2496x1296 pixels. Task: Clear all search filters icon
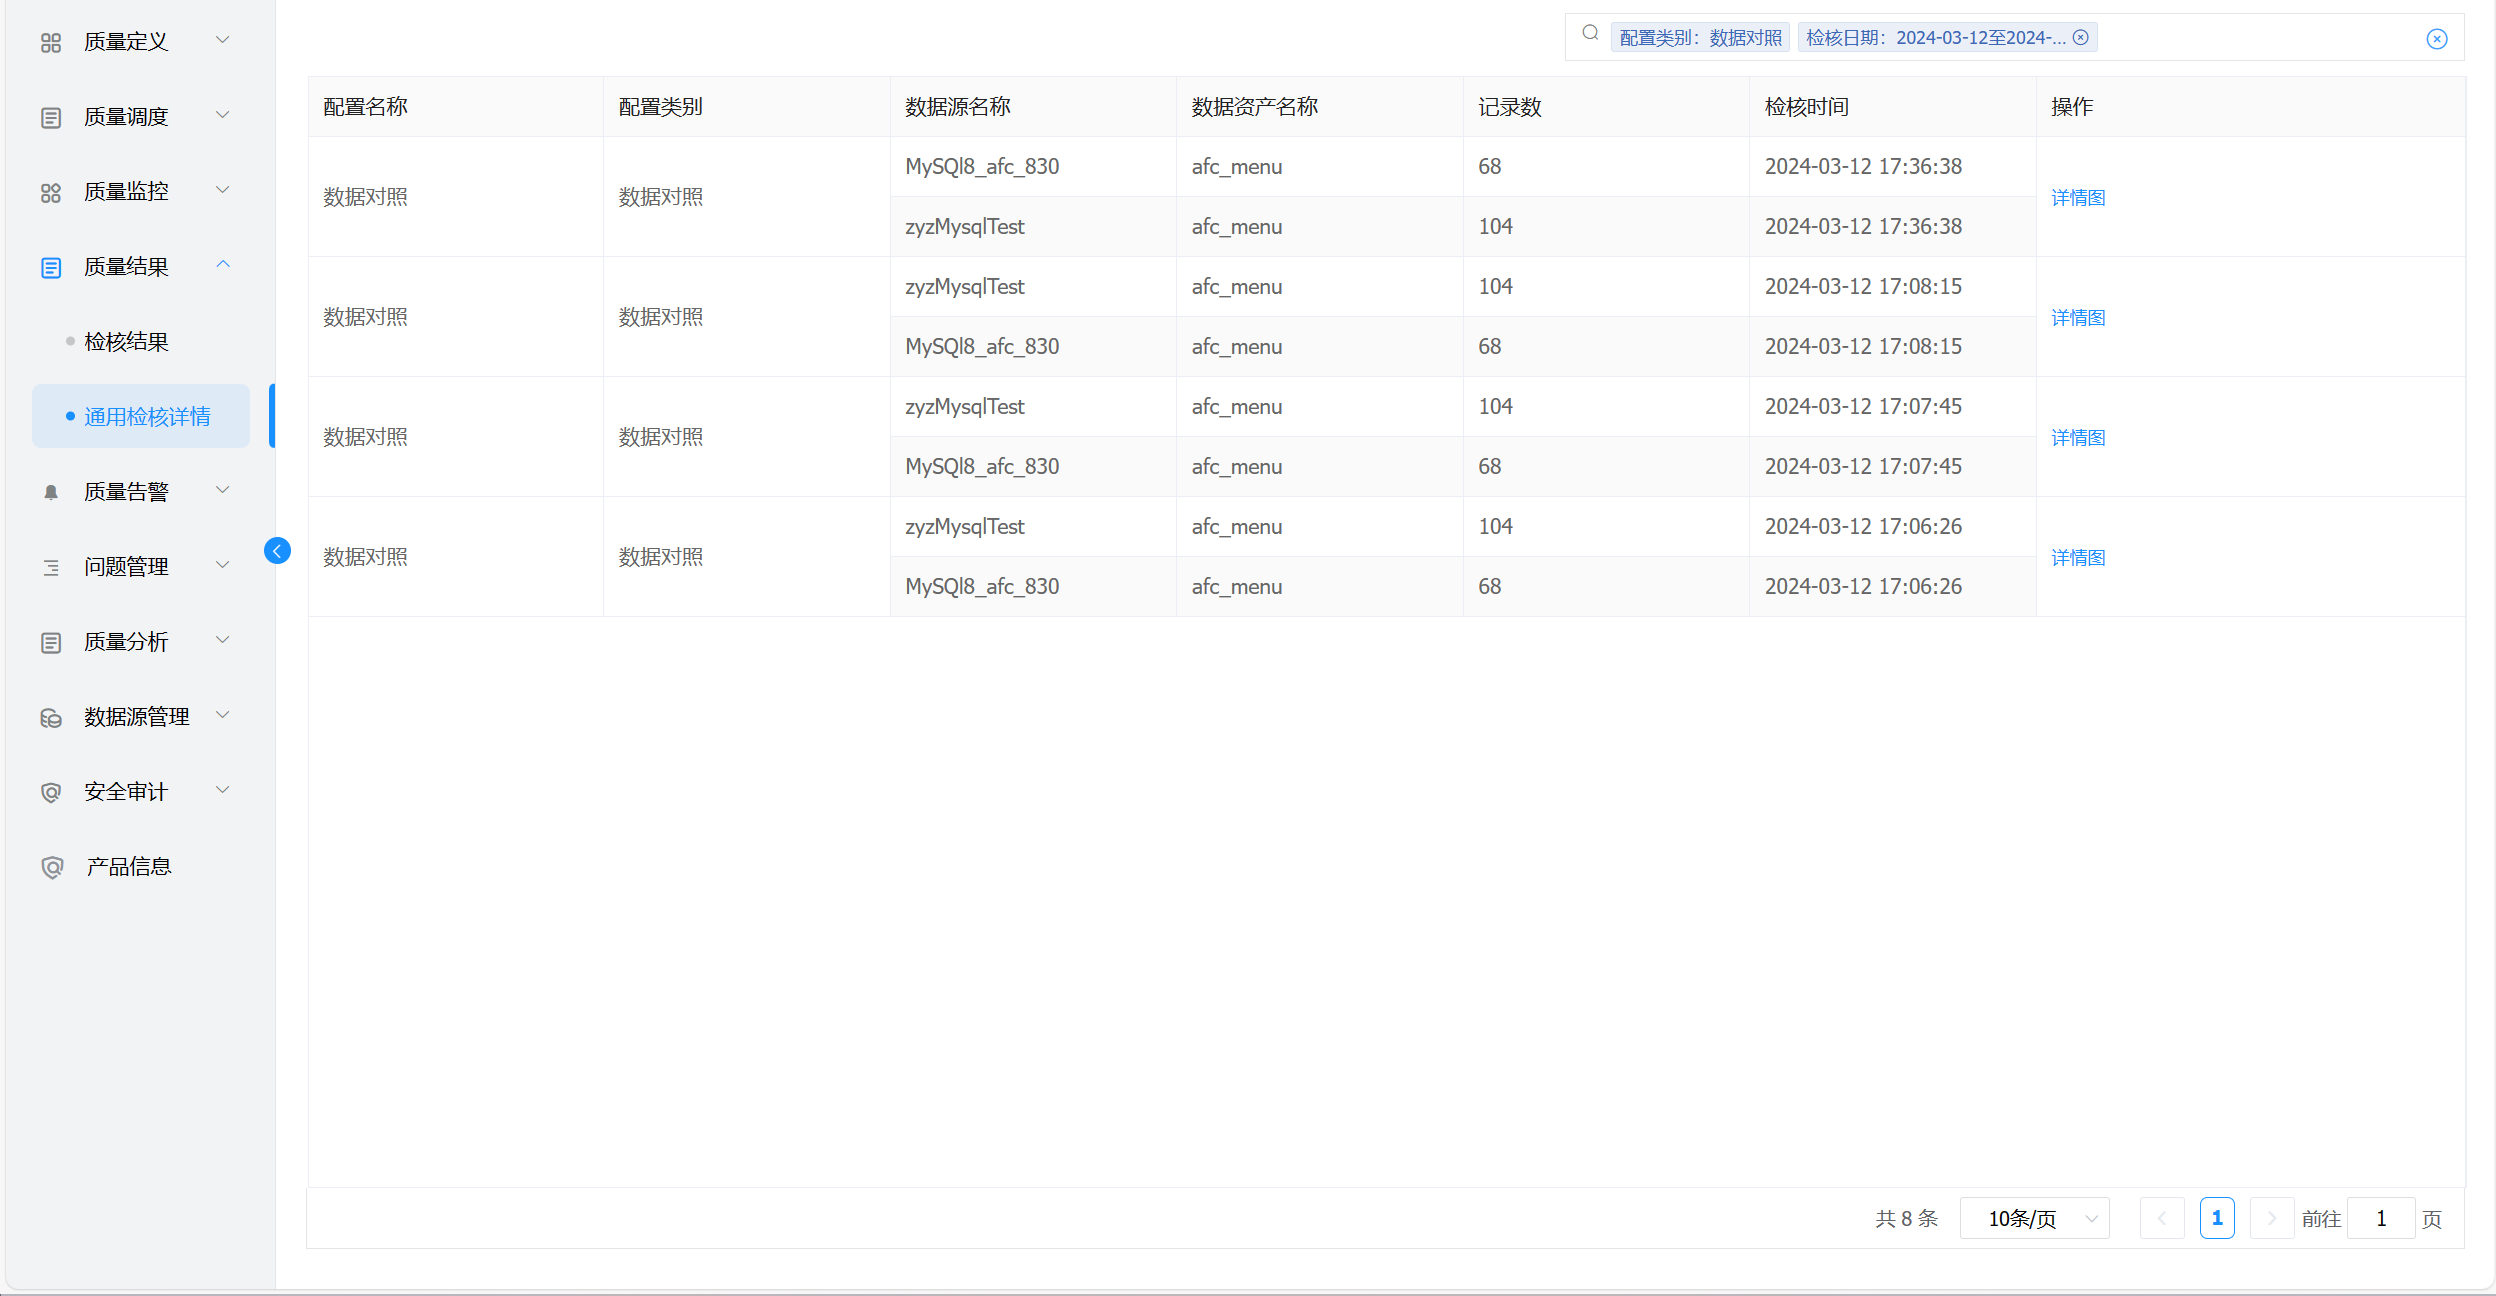(x=2437, y=39)
